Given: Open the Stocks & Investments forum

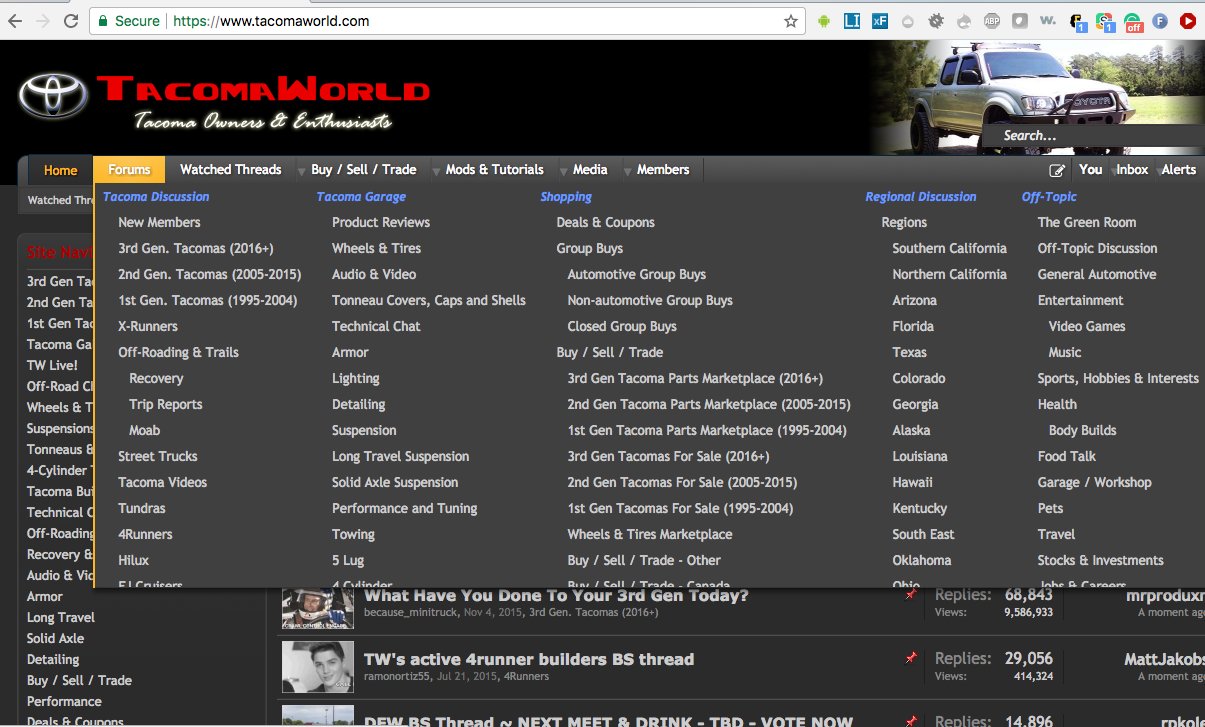Looking at the screenshot, I should 1101,560.
